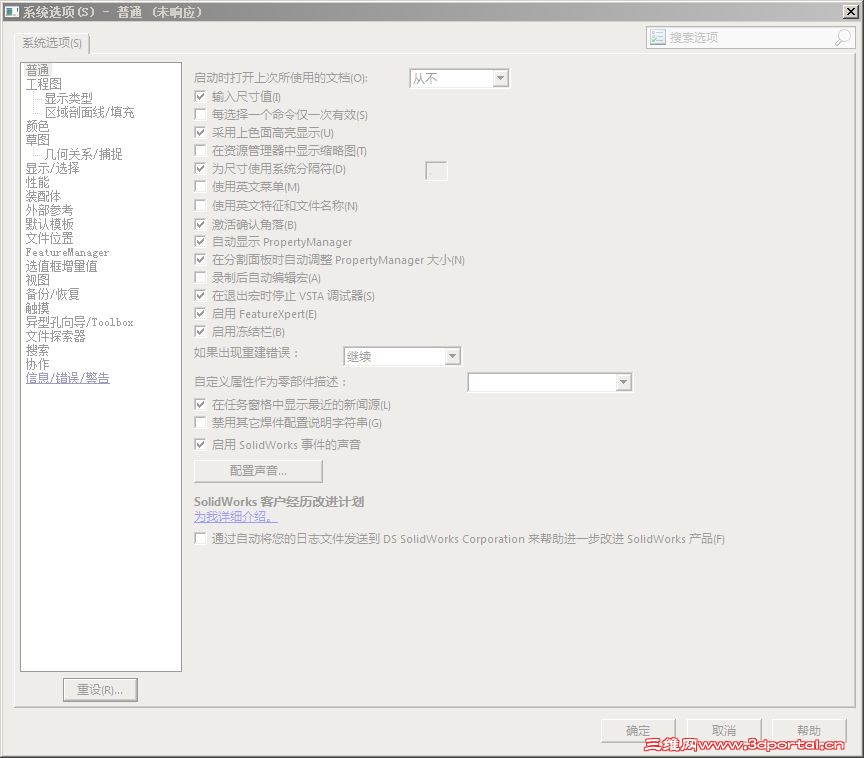
Task: Toggle 在任务窗格中显示最近的新闻源 checkbox
Action: [x=200, y=405]
